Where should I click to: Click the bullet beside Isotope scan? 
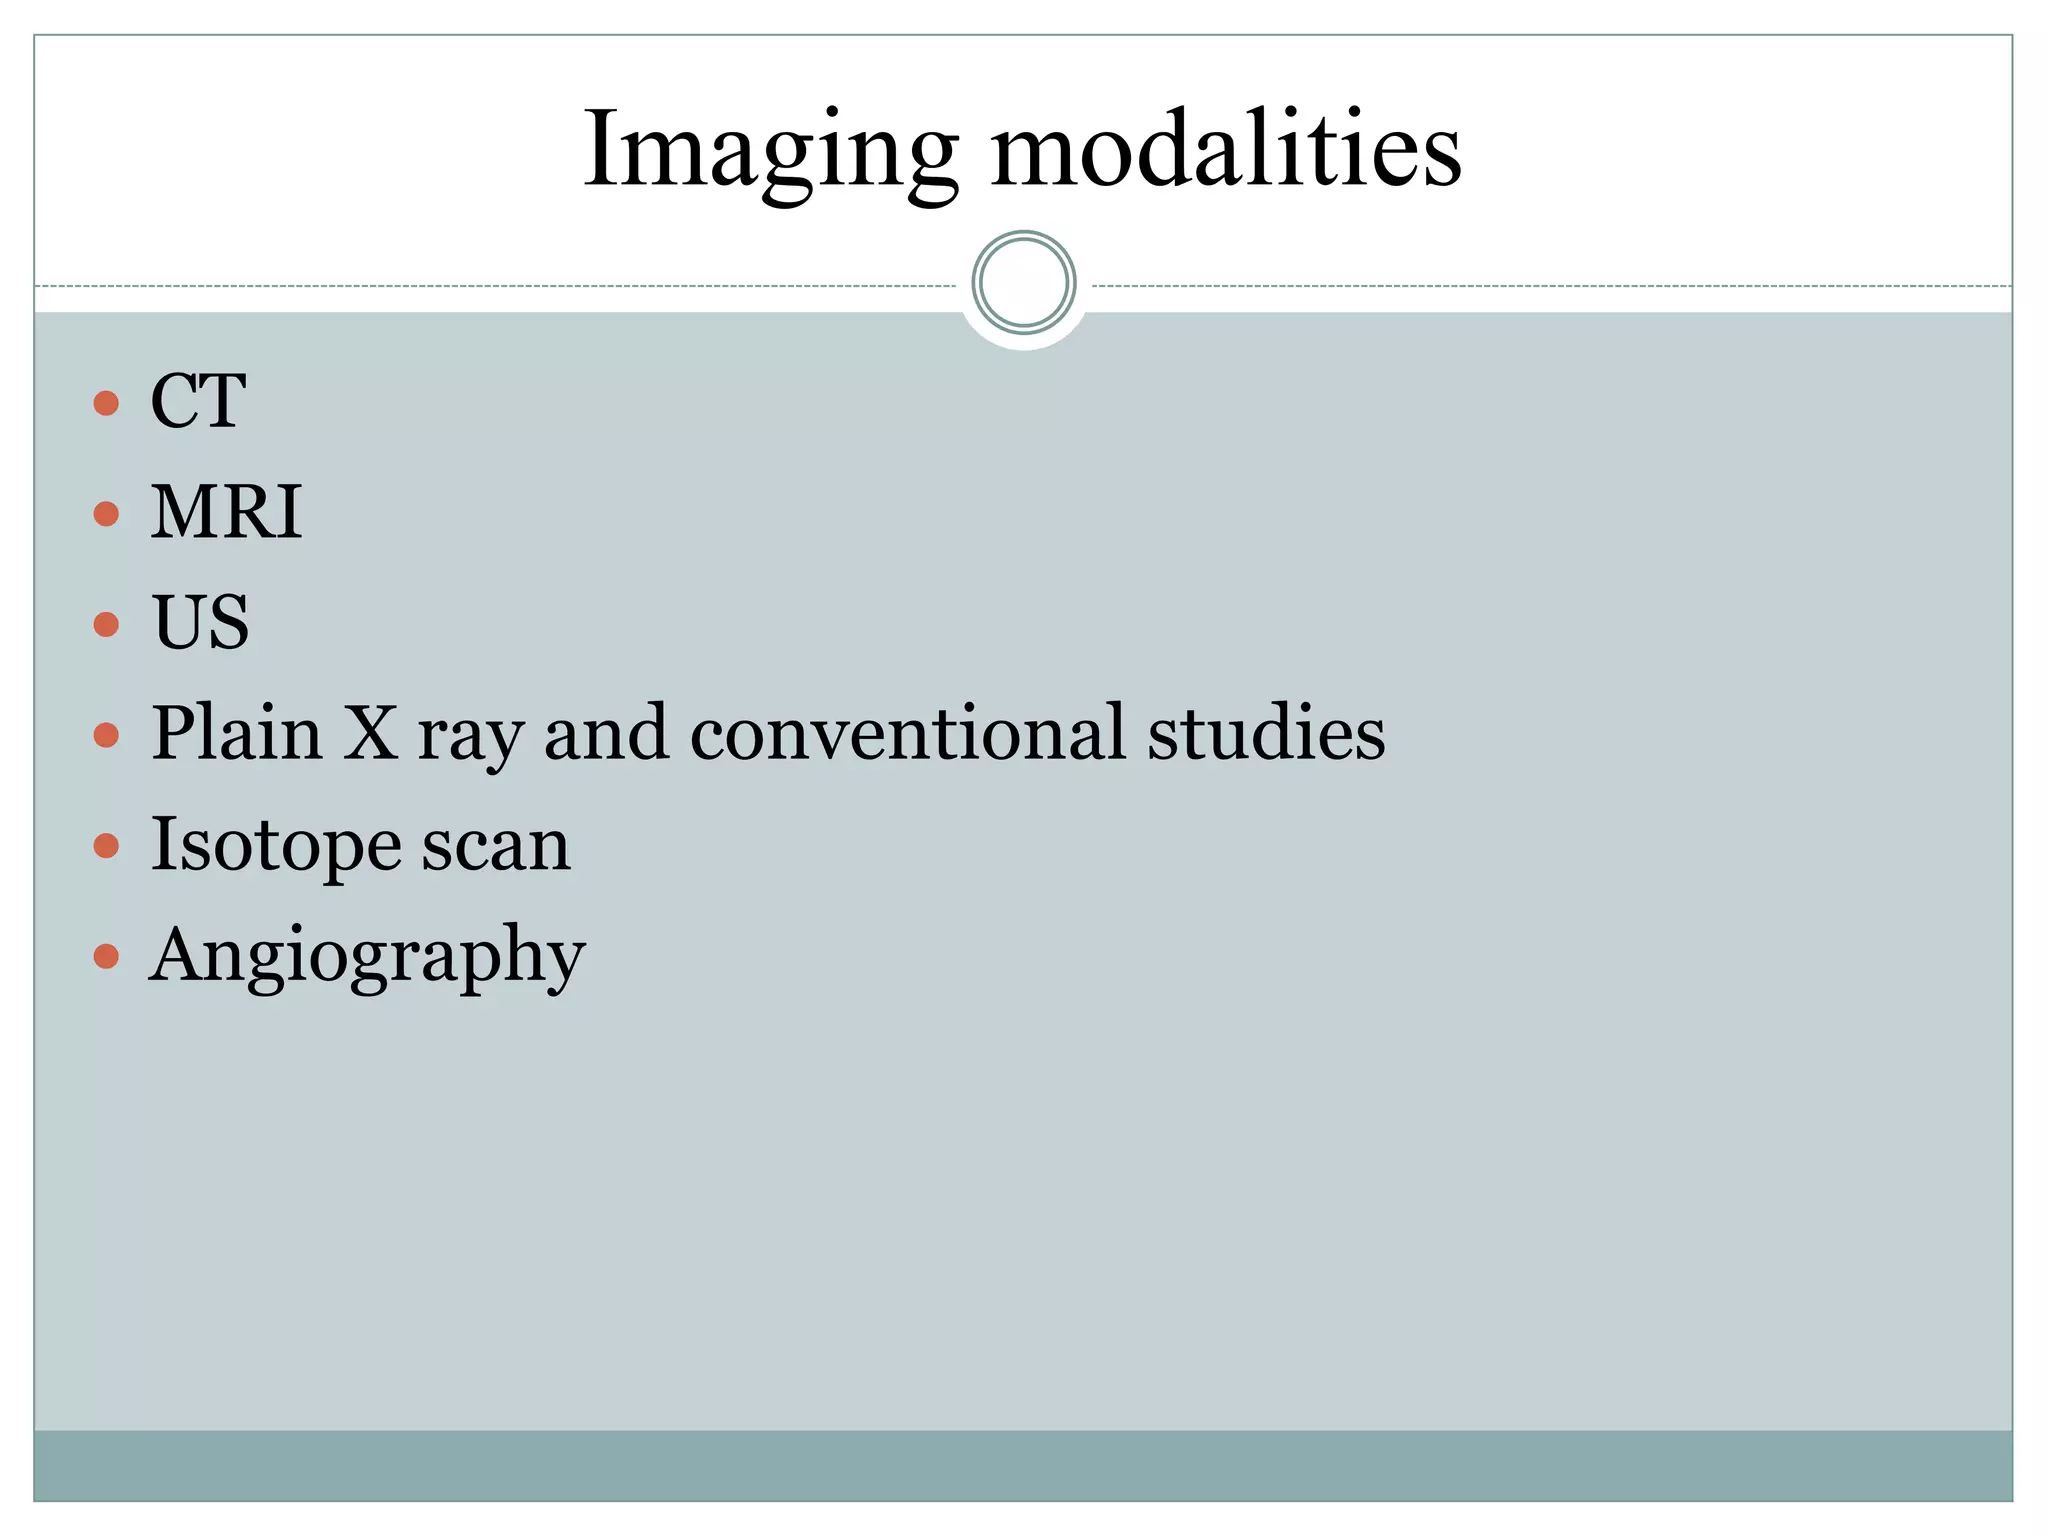(x=106, y=847)
